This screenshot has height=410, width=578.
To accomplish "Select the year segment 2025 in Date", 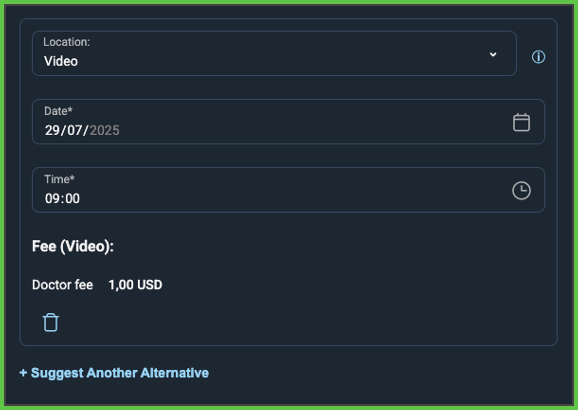I will click(x=104, y=130).
